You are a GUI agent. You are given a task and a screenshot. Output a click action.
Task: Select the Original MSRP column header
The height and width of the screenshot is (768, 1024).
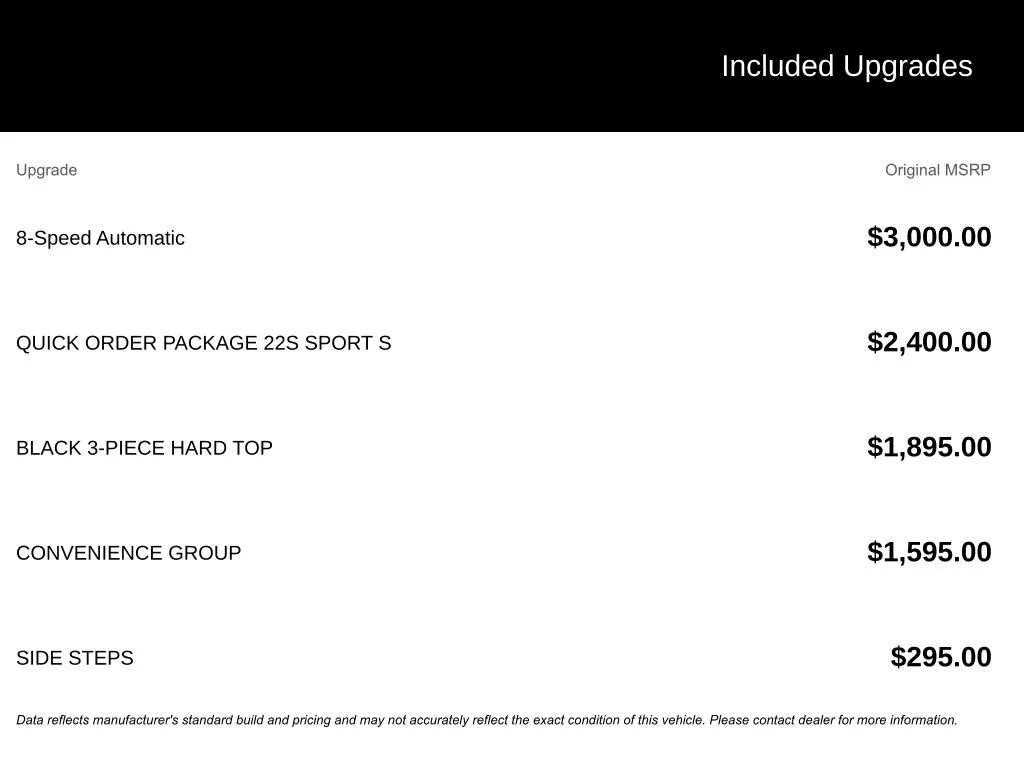click(x=938, y=170)
